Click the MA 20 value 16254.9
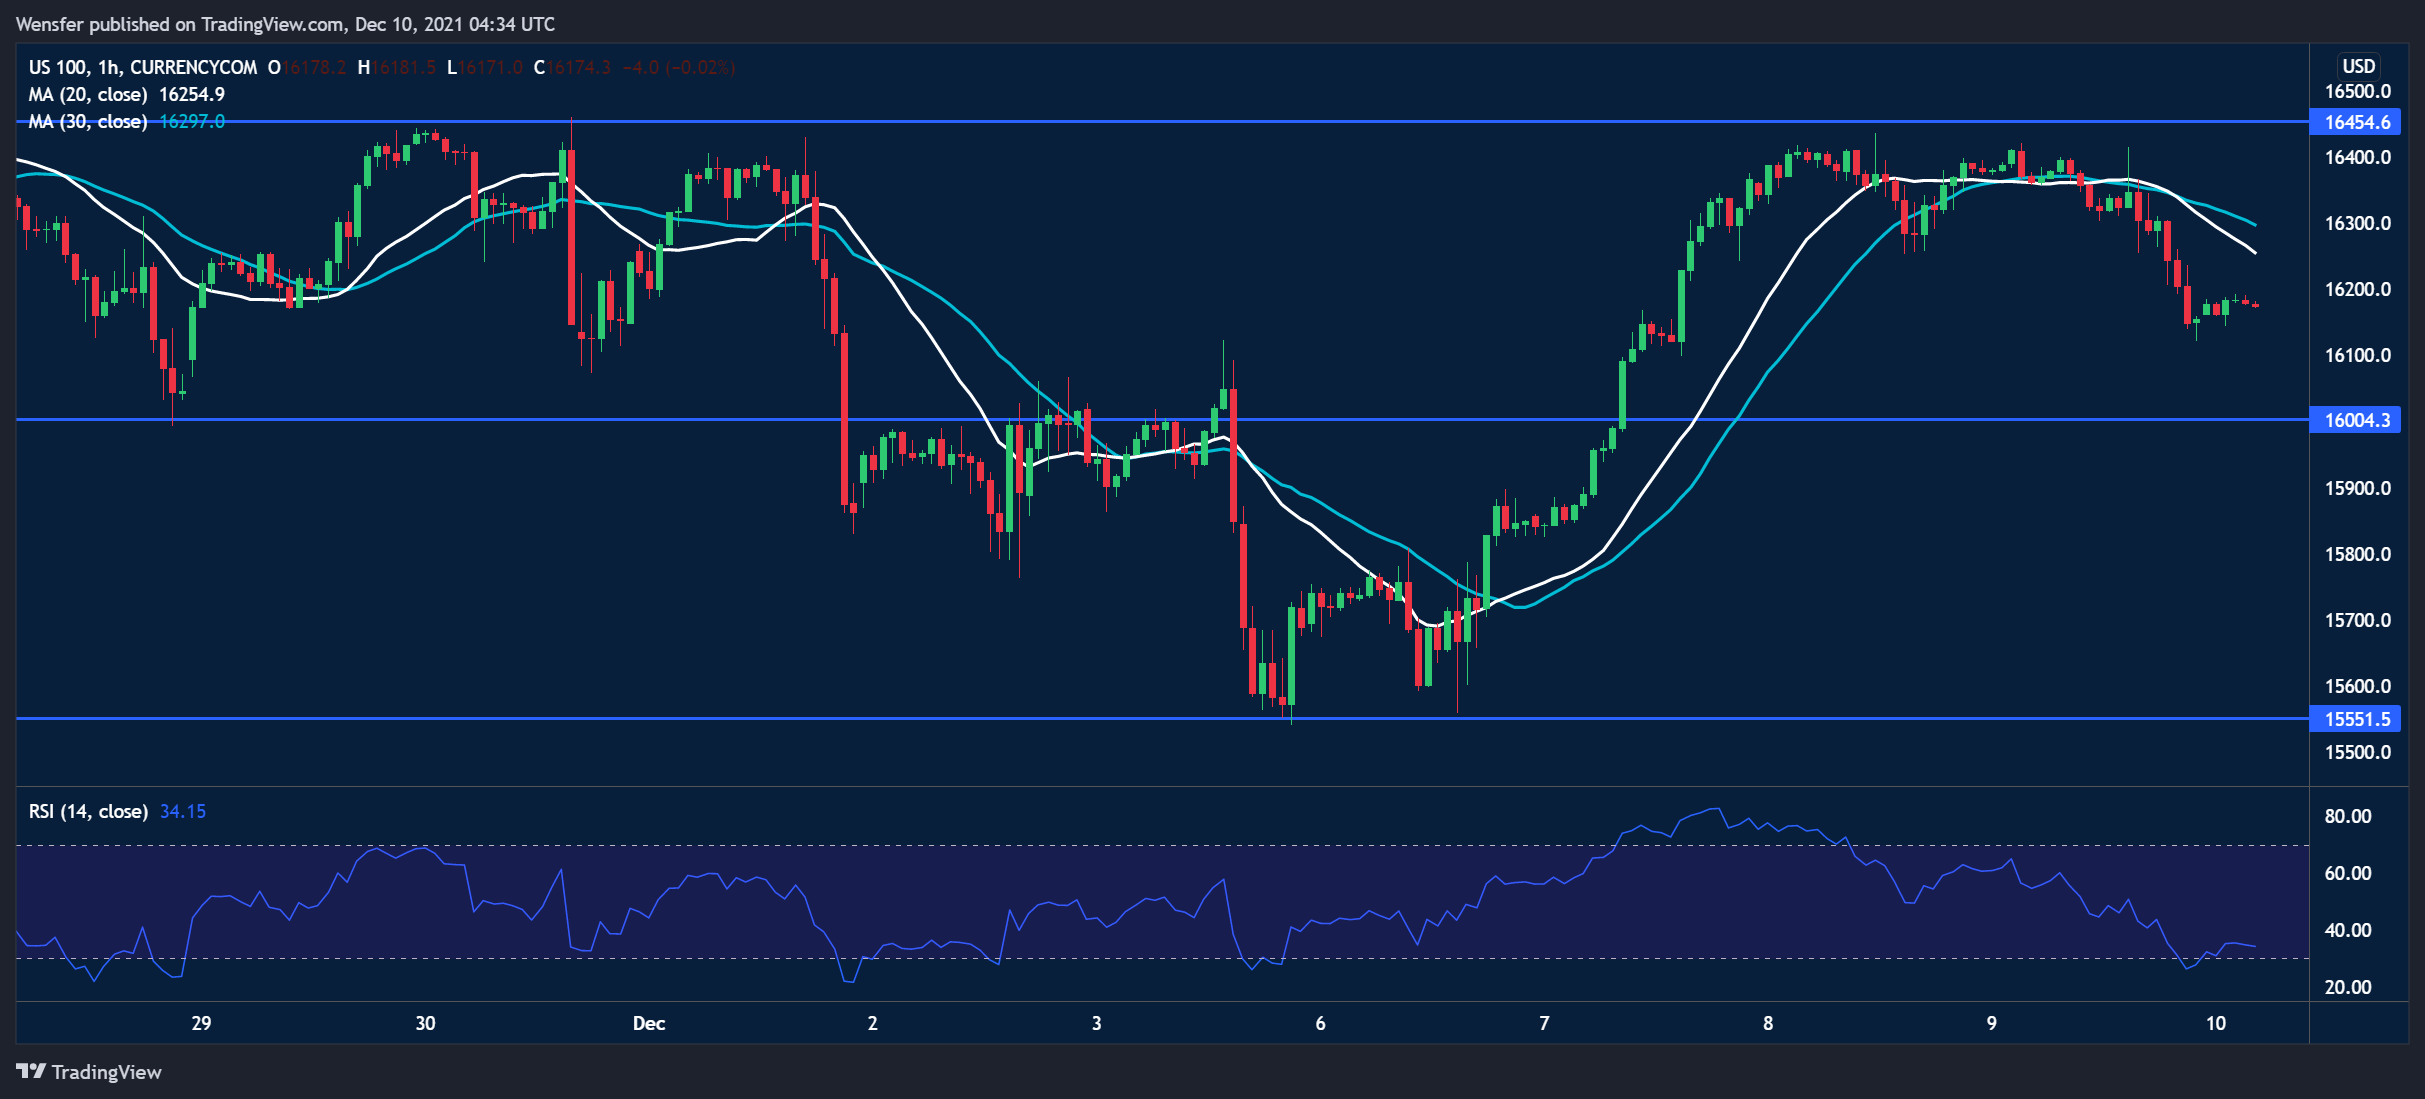This screenshot has width=2425, height=1099. click(x=192, y=94)
